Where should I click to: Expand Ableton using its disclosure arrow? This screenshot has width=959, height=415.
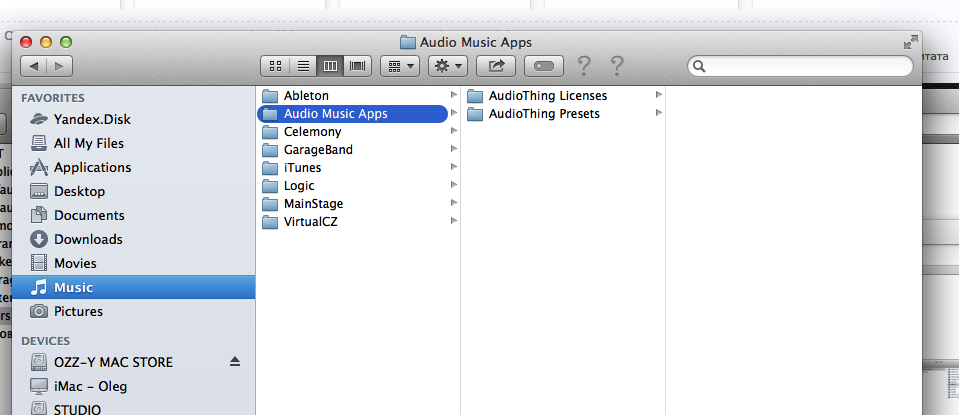454,95
